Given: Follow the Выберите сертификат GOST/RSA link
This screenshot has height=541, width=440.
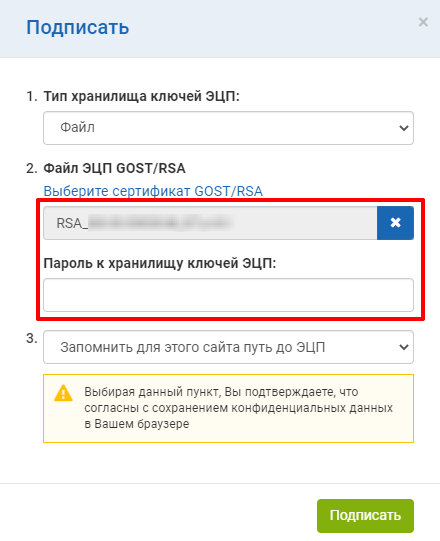Looking at the screenshot, I should (x=153, y=191).
